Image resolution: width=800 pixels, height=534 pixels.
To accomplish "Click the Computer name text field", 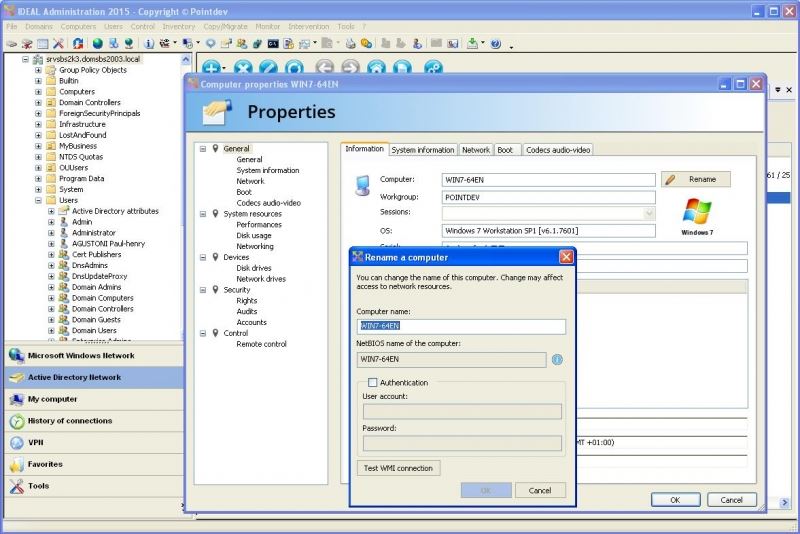I will coord(461,326).
